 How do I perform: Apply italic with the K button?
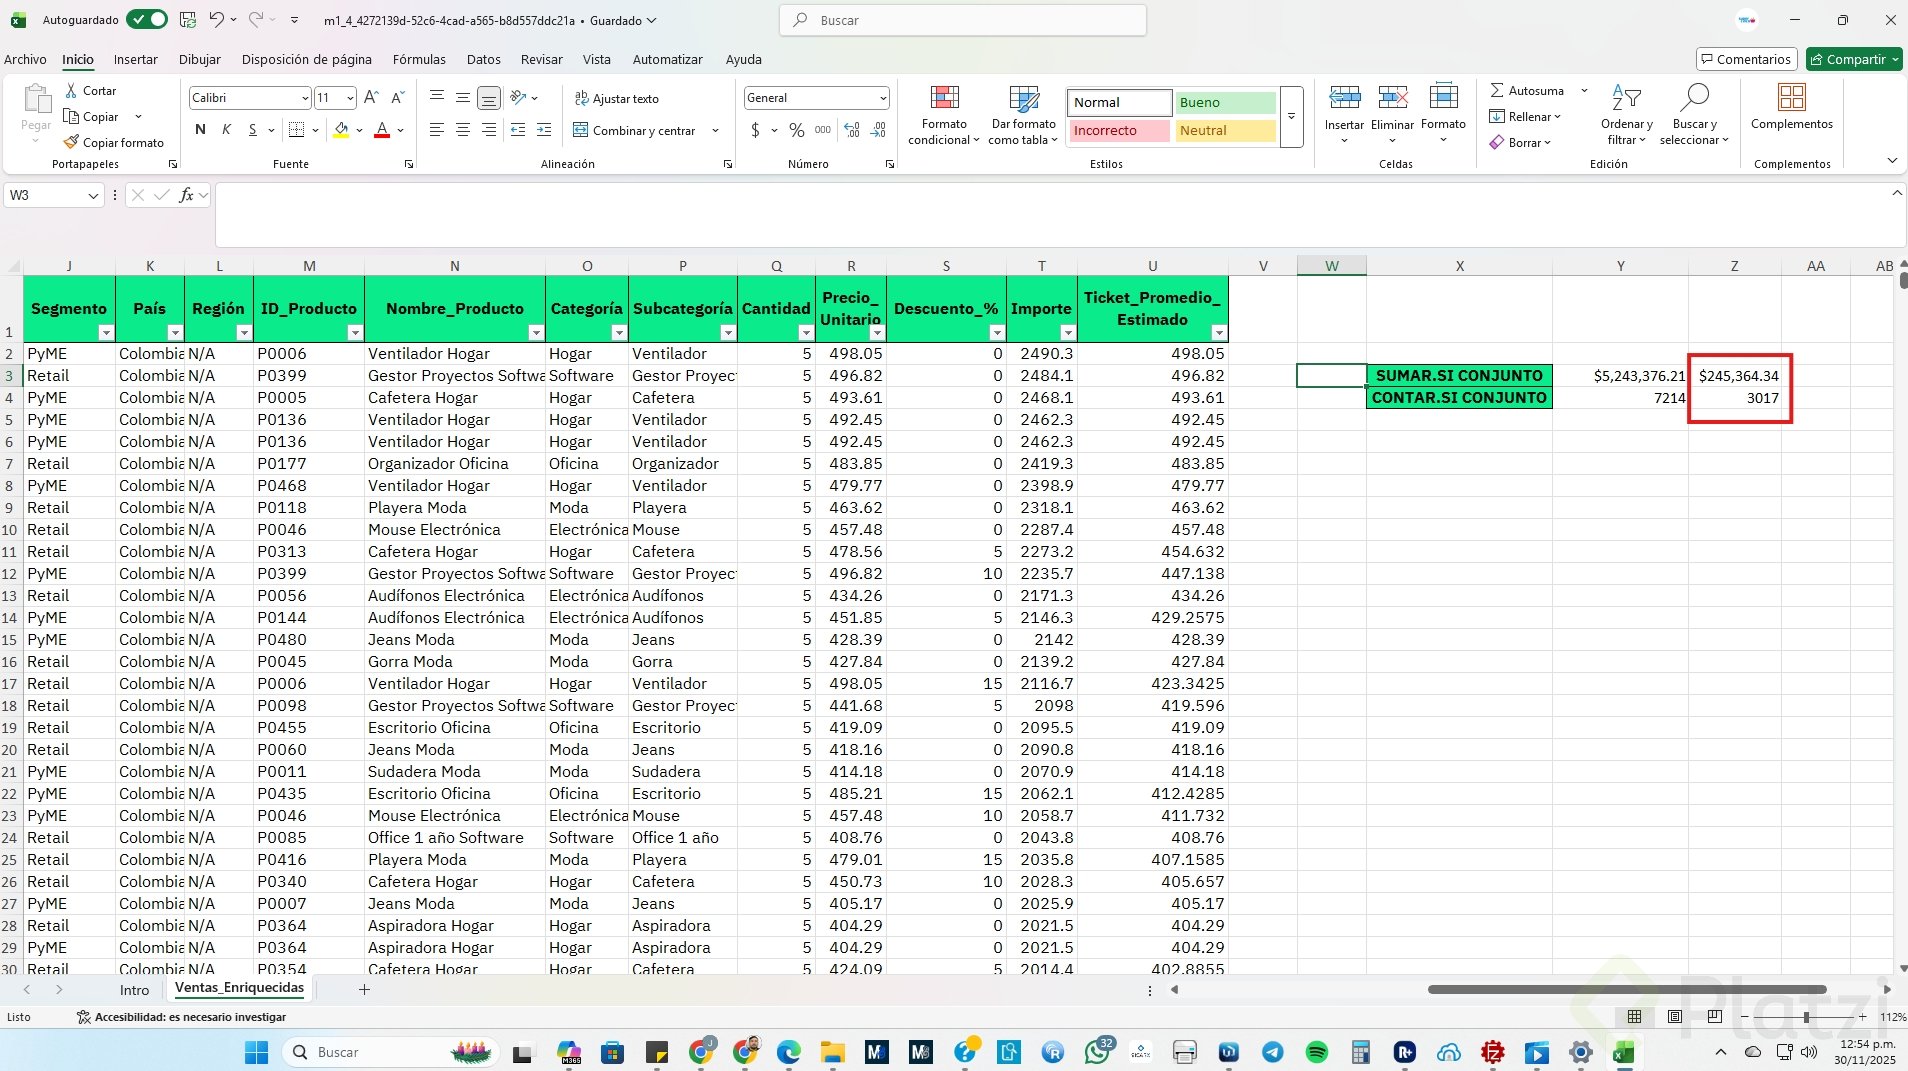(x=226, y=130)
